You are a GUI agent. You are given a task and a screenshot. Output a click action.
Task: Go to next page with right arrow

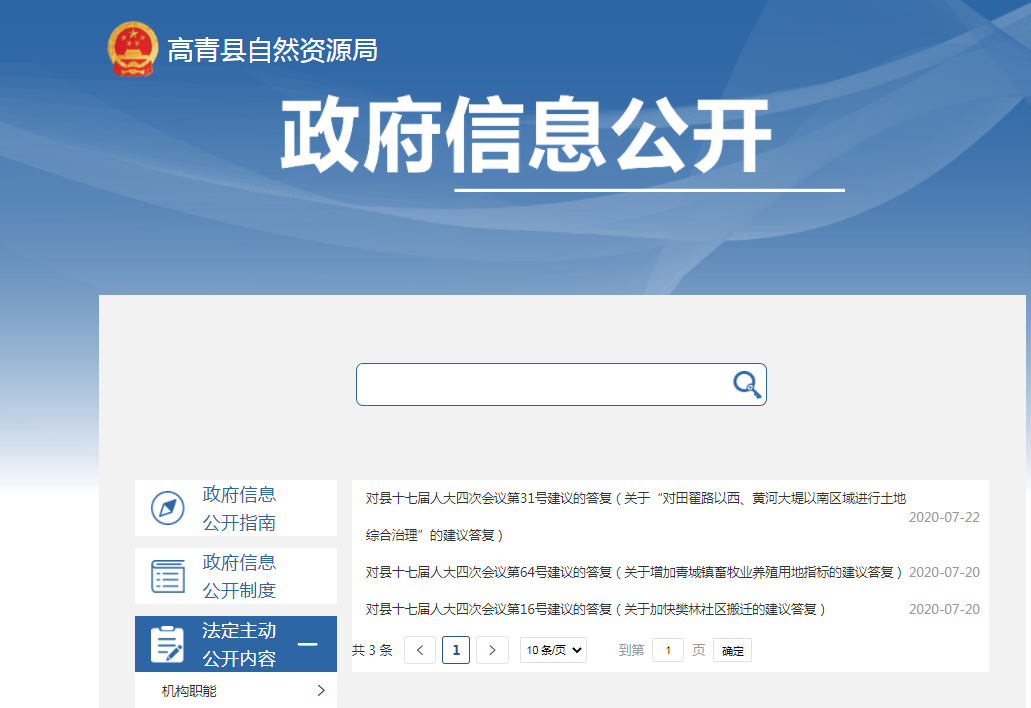pos(492,650)
